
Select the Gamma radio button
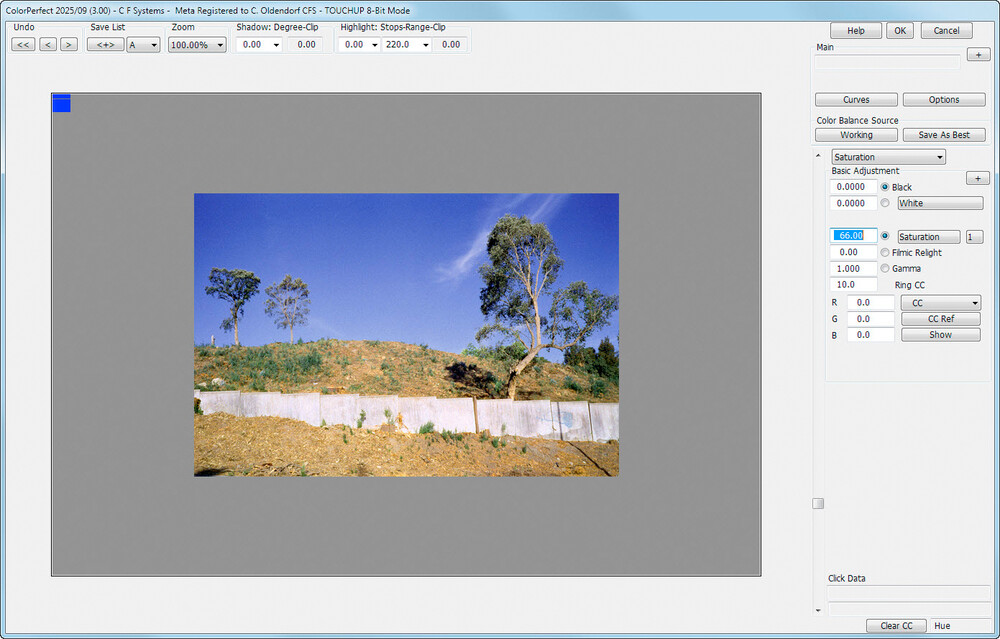(885, 269)
